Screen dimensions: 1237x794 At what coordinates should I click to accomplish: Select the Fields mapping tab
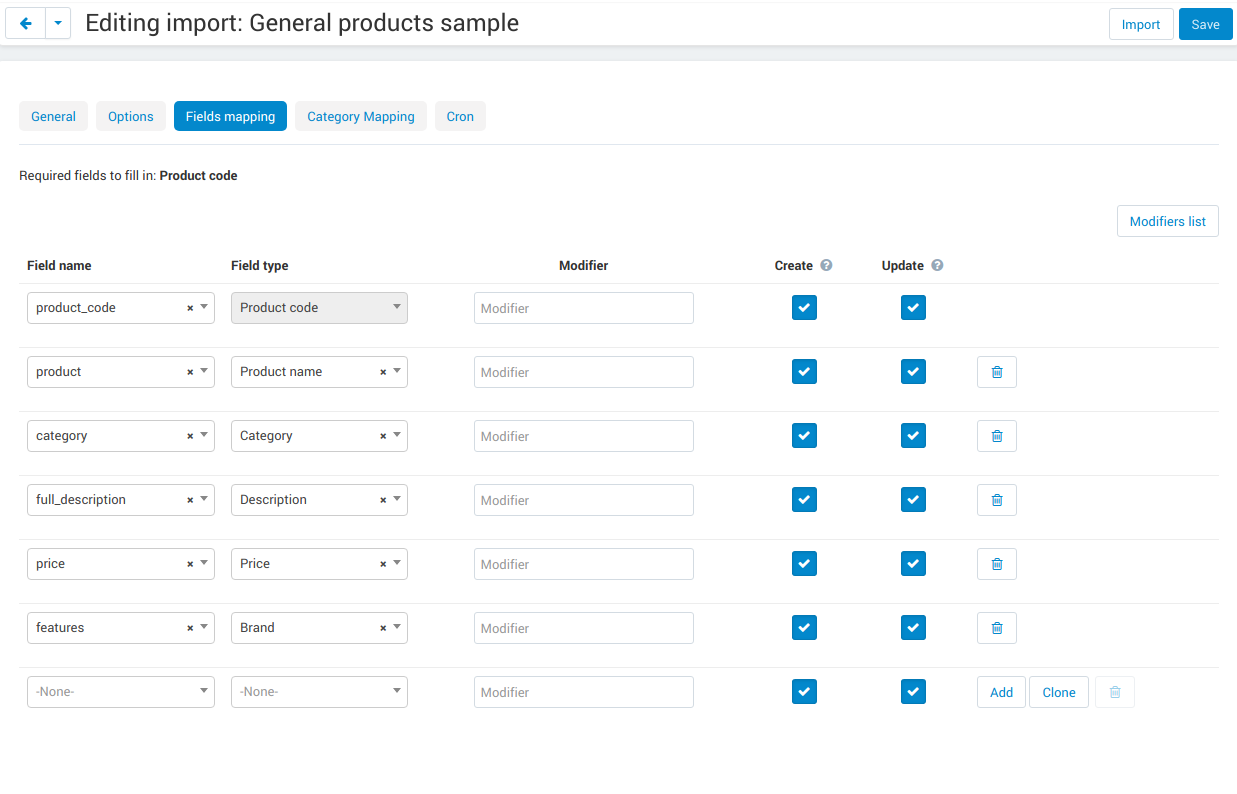(x=230, y=116)
